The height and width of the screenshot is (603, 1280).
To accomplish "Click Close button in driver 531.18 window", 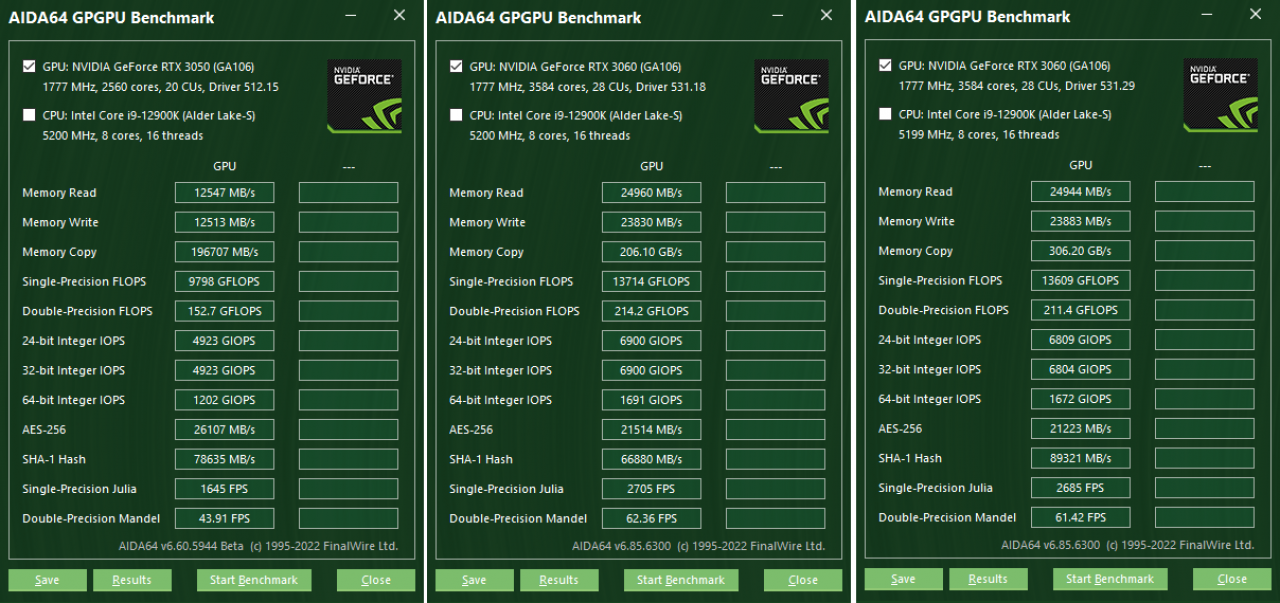I will pos(803,580).
